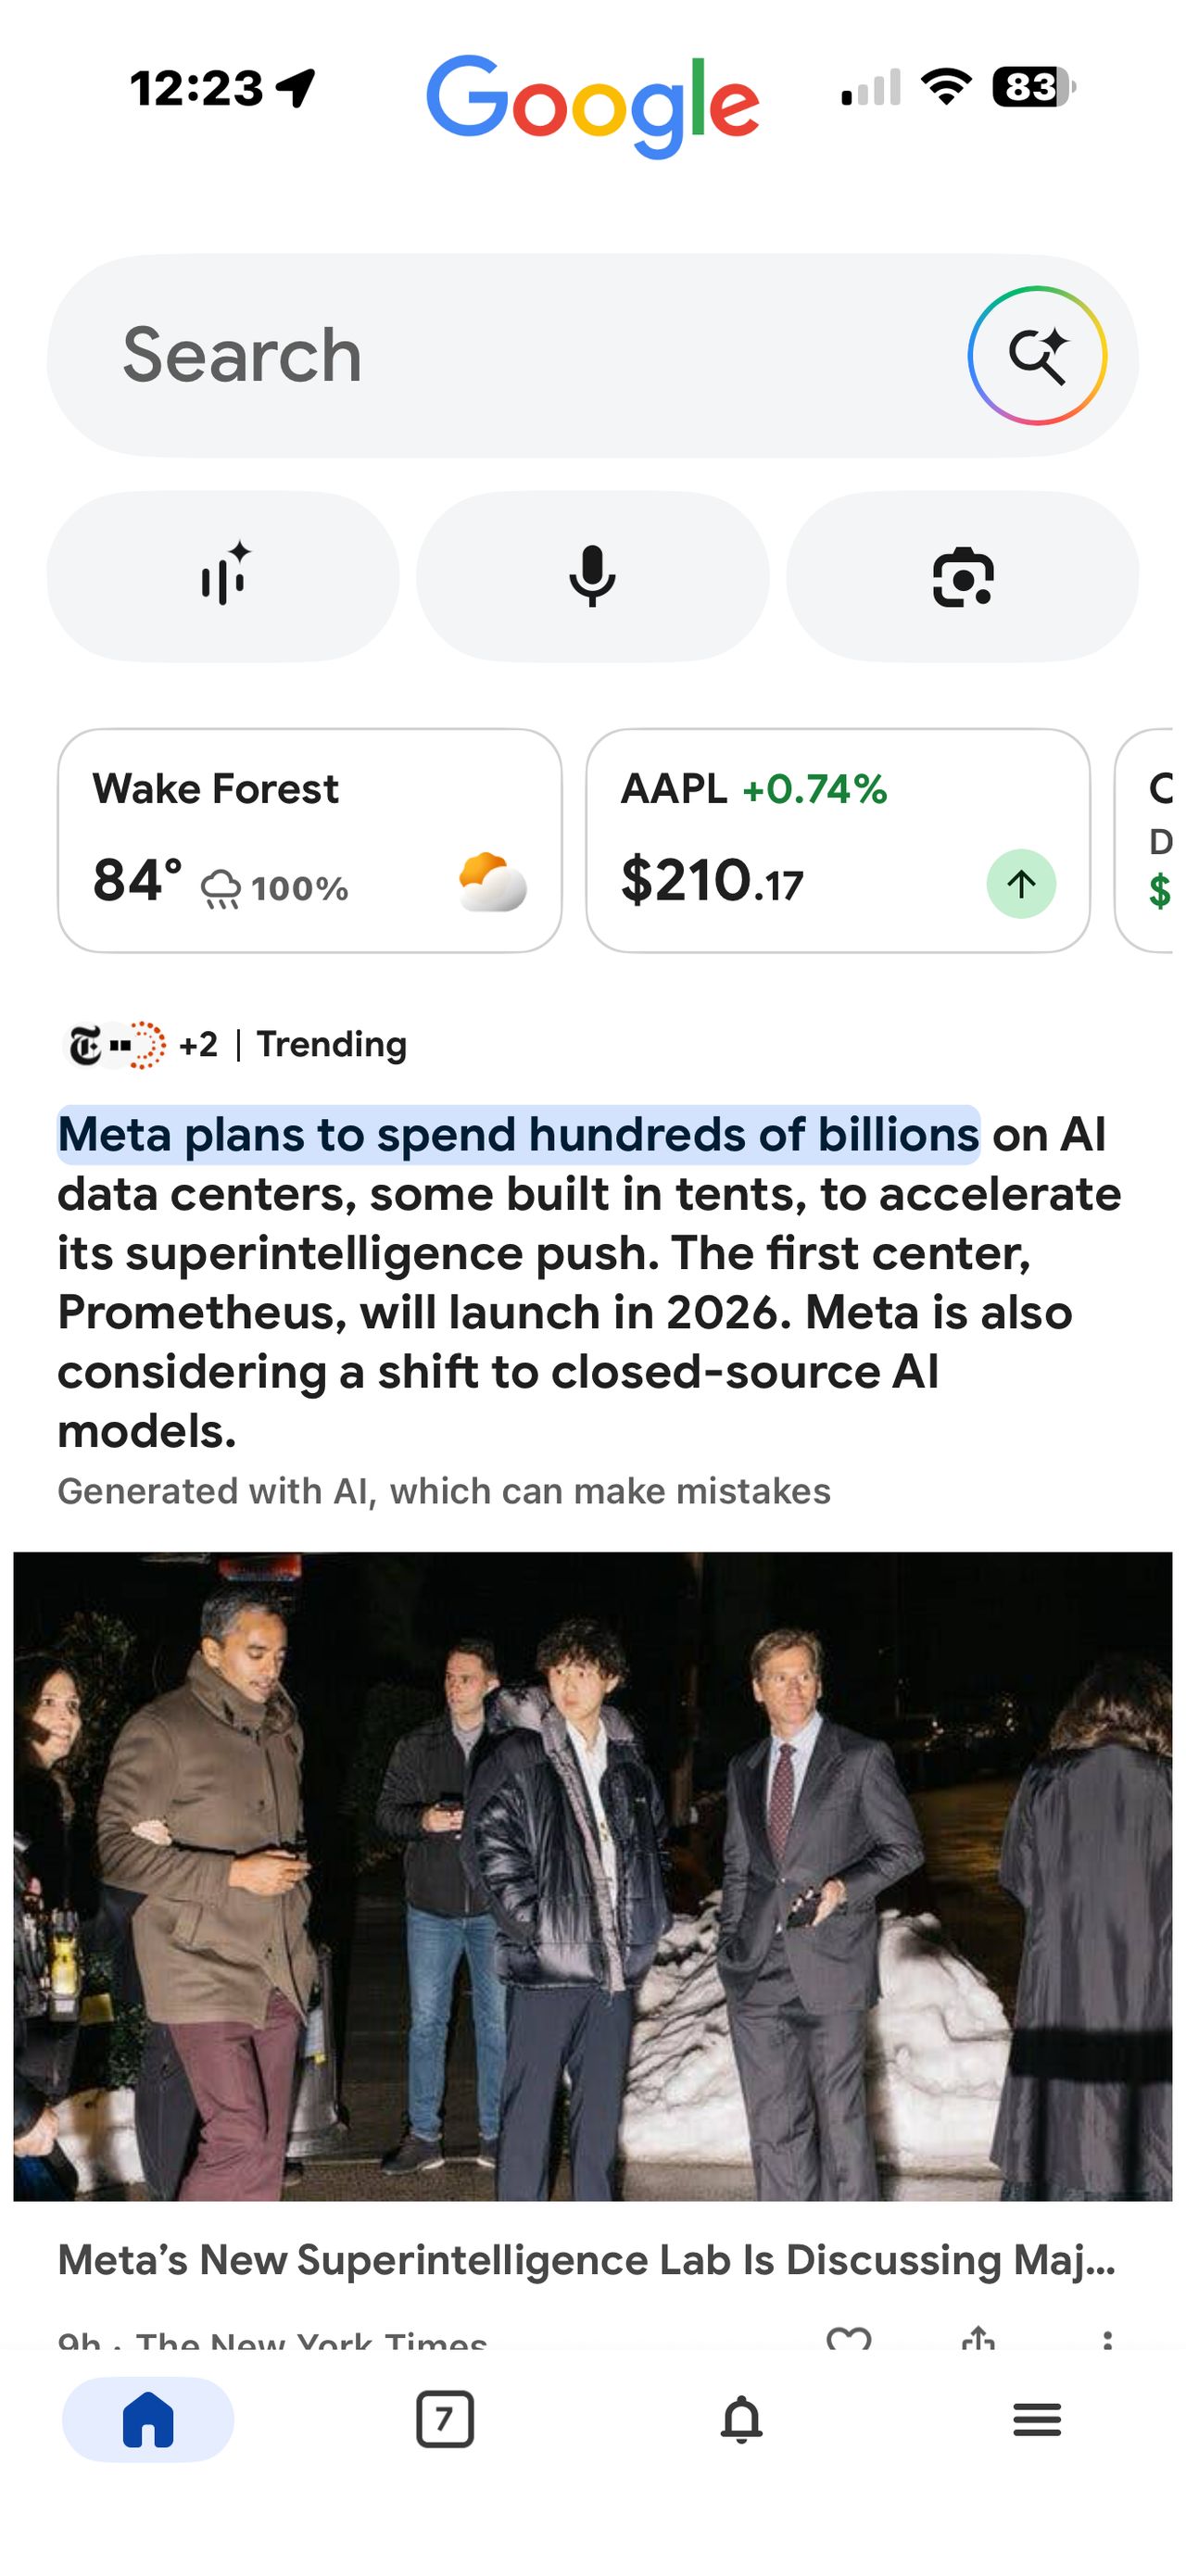Save the Meta story with the heart
Image resolution: width=1186 pixels, height=2576 pixels.
(849, 2340)
